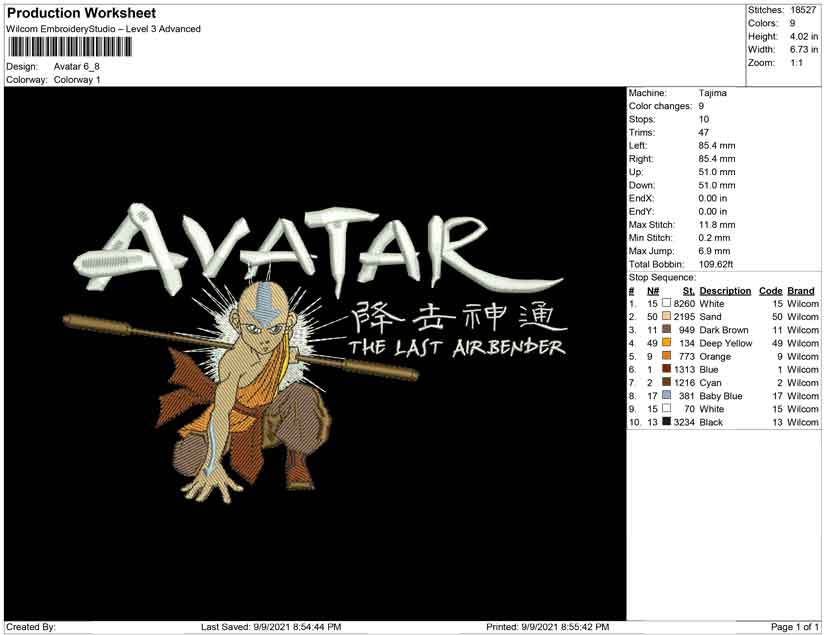Click the width value '6.73 in'
This screenshot has width=825, height=635.
pos(803,49)
